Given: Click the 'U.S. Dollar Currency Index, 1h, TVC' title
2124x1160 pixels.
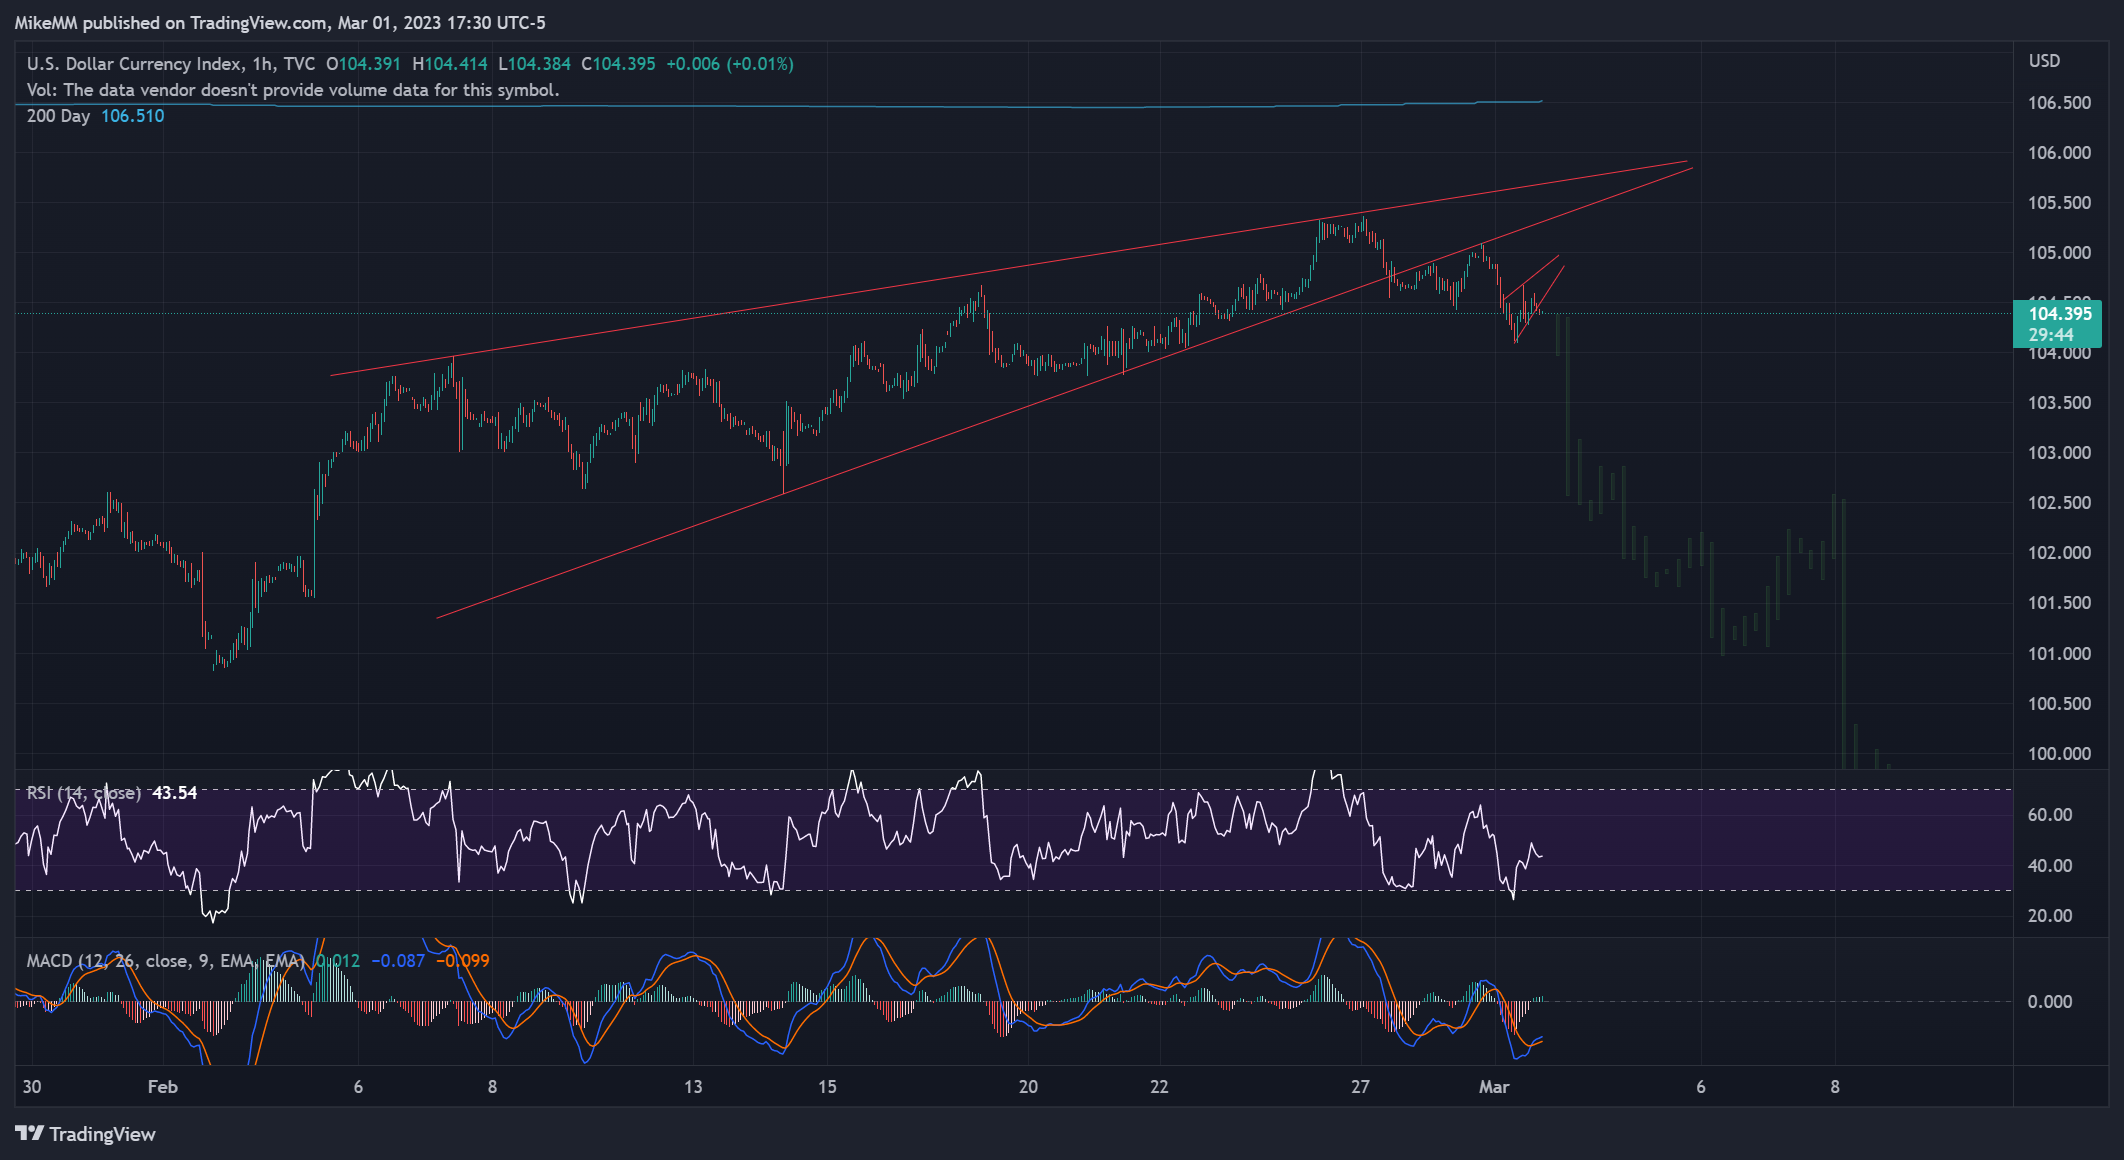Looking at the screenshot, I should point(171,64).
